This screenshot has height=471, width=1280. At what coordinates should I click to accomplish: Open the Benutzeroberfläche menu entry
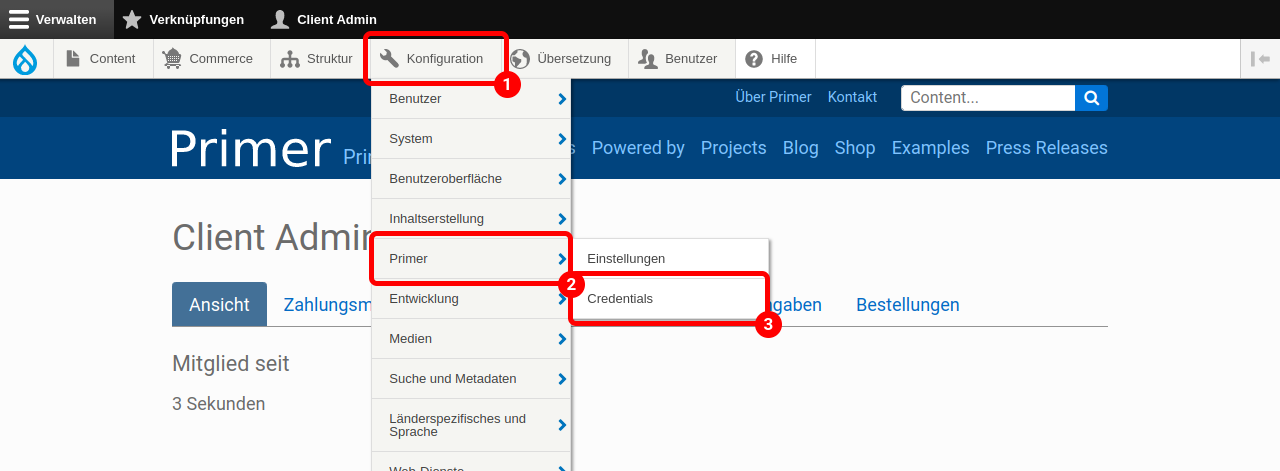tap(471, 178)
